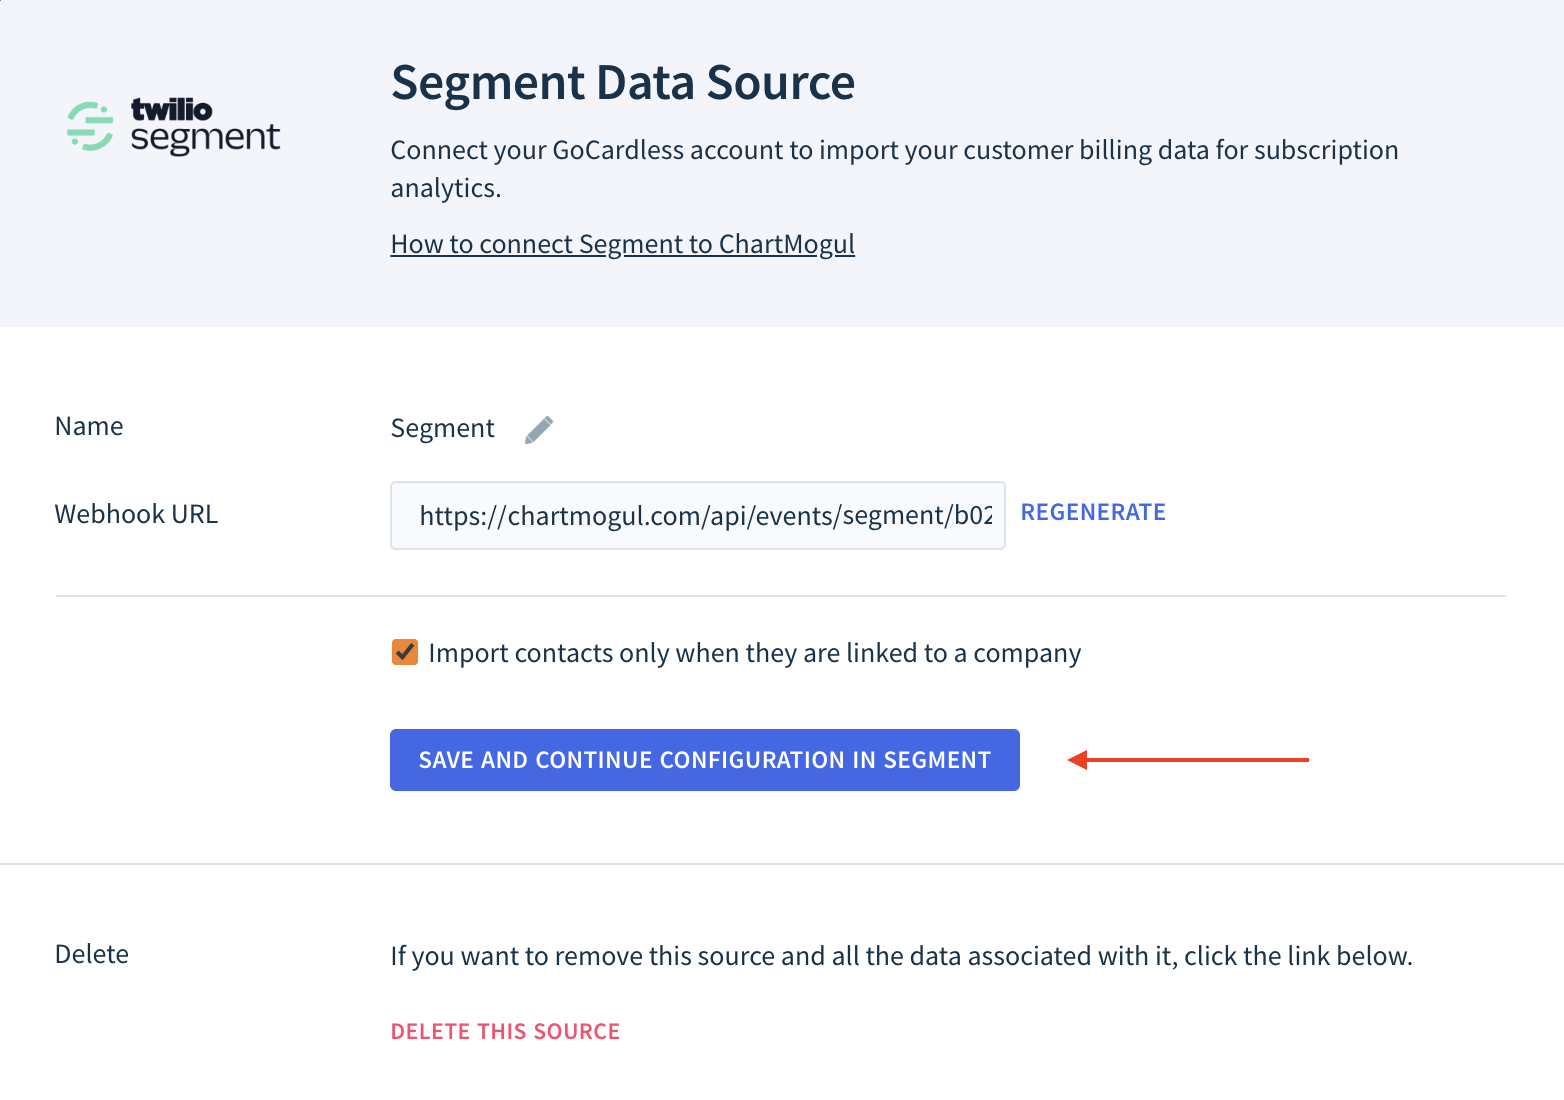Click the Connect your GoCardless account description
This screenshot has width=1564, height=1100.
894,169
